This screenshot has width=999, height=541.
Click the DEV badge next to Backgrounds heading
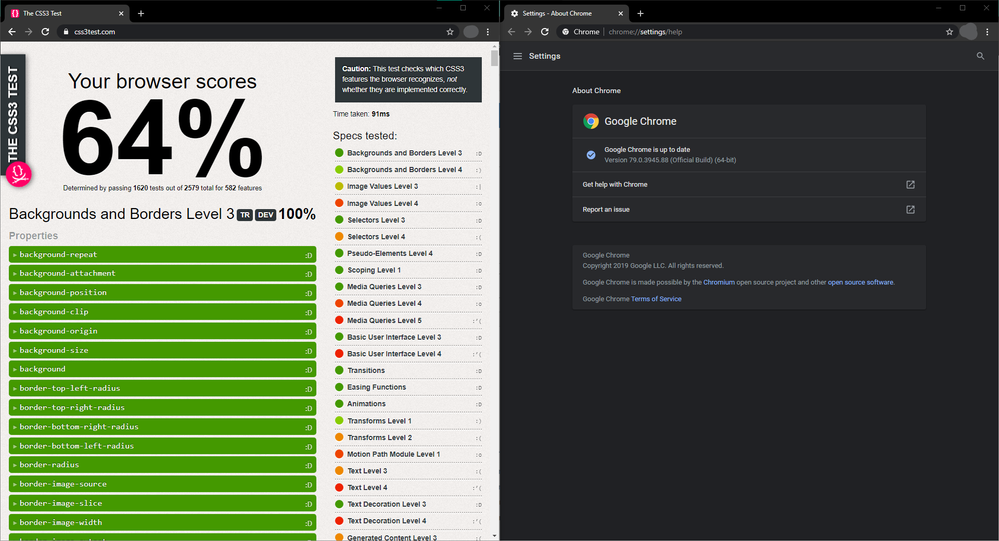[266, 215]
